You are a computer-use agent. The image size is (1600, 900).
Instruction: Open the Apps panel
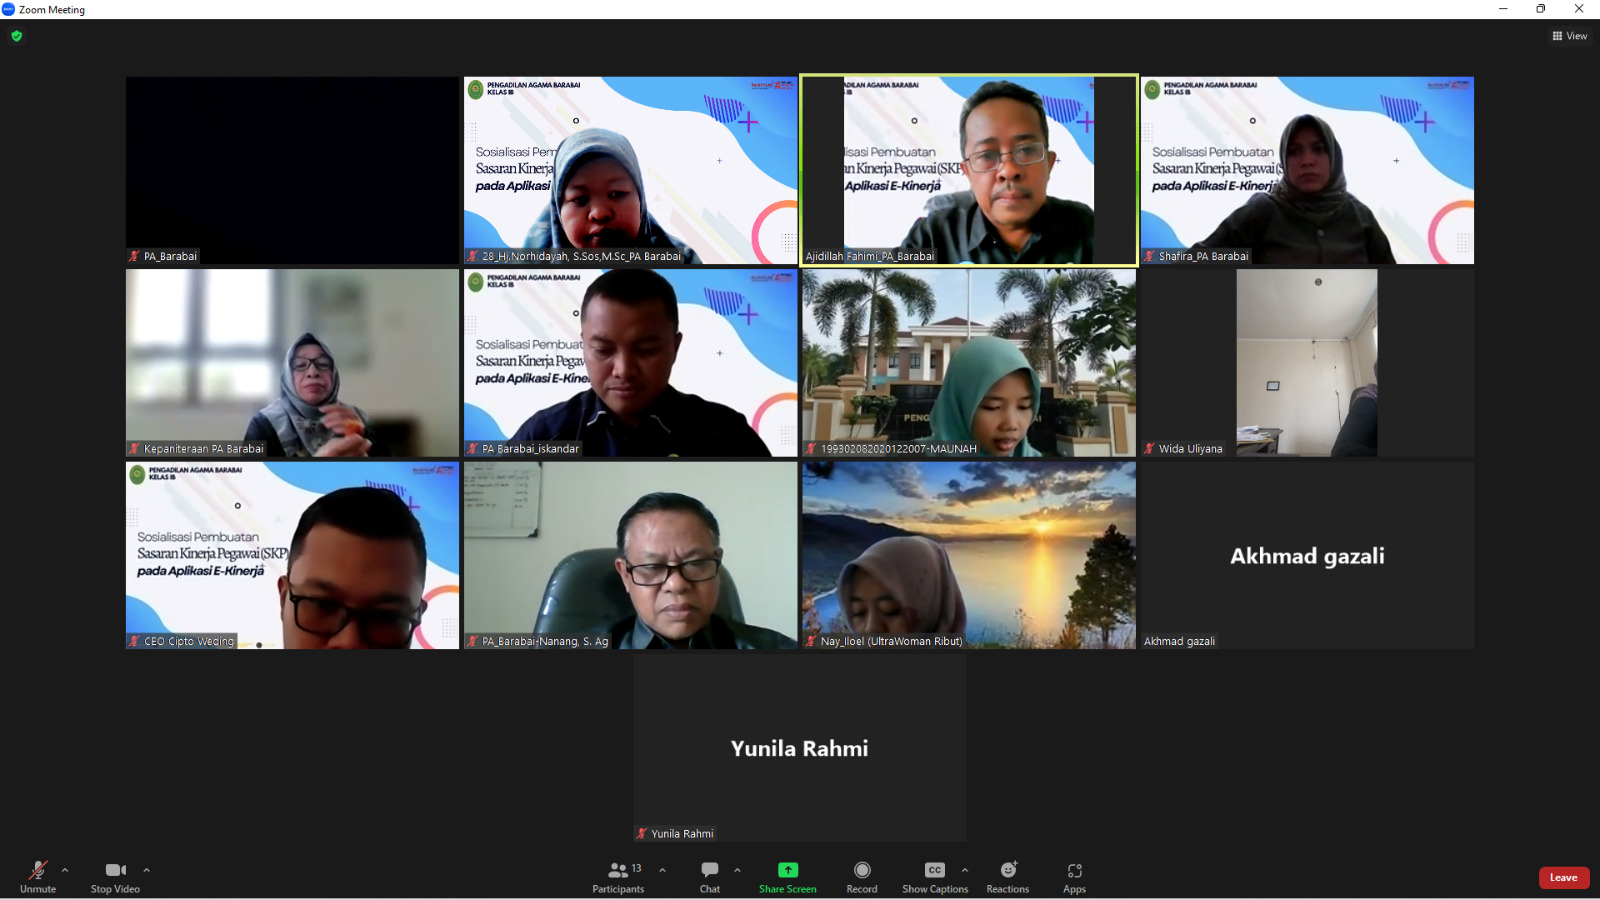pyautogui.click(x=1075, y=876)
